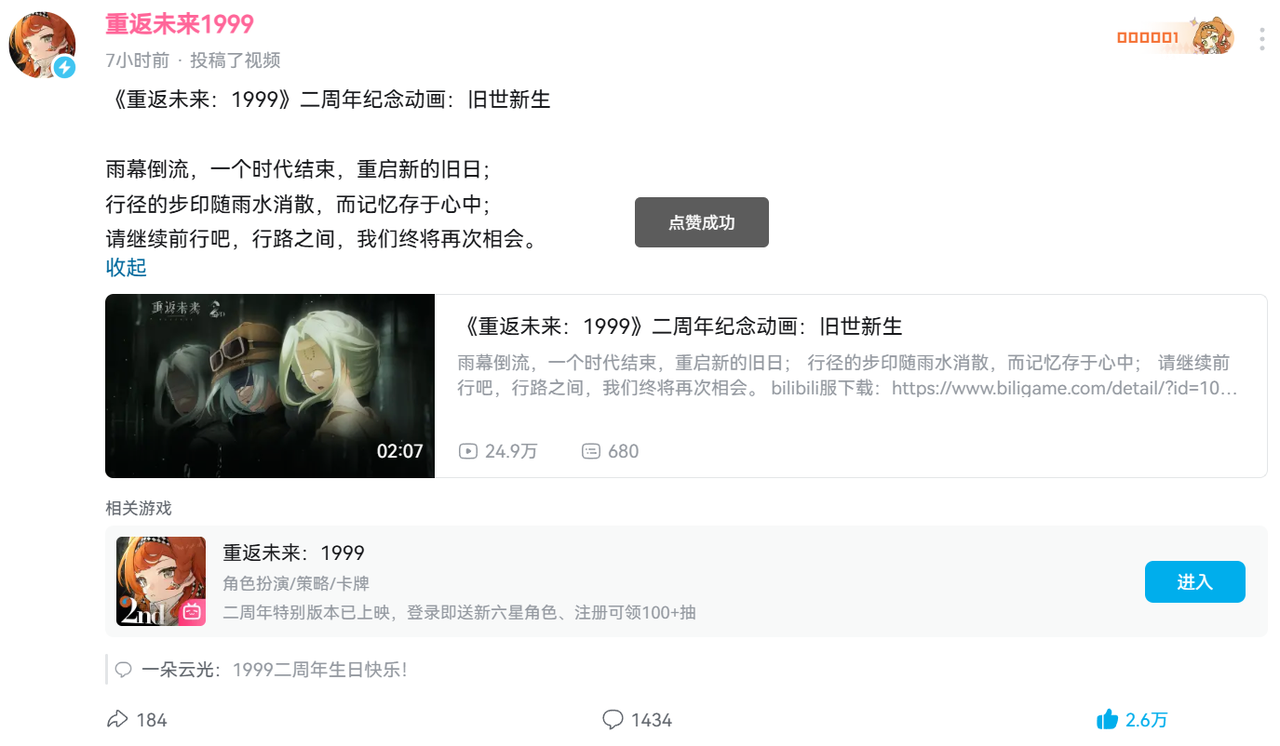
Task: Open the three-dot more options menu
Action: (1262, 39)
